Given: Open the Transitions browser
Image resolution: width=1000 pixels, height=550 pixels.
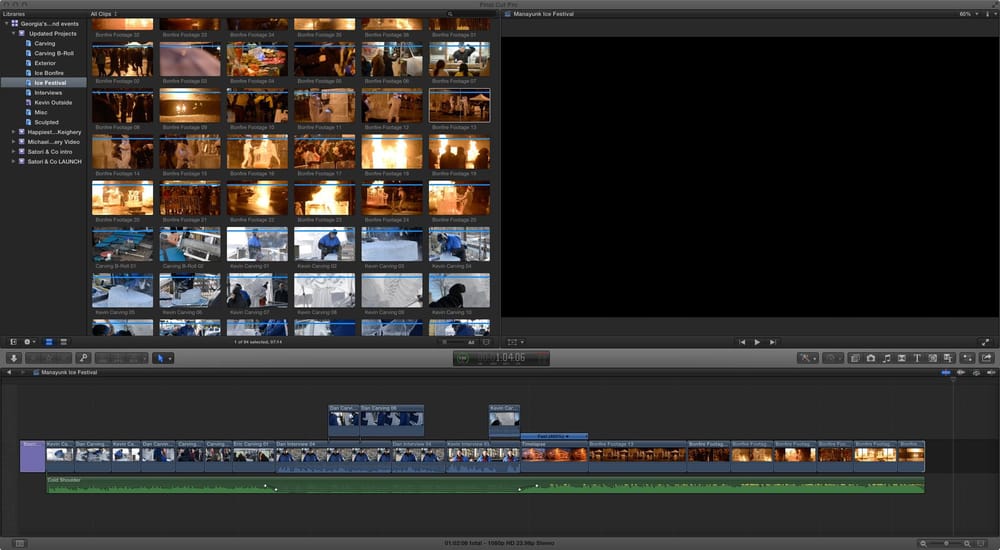Looking at the screenshot, I should click(x=902, y=358).
